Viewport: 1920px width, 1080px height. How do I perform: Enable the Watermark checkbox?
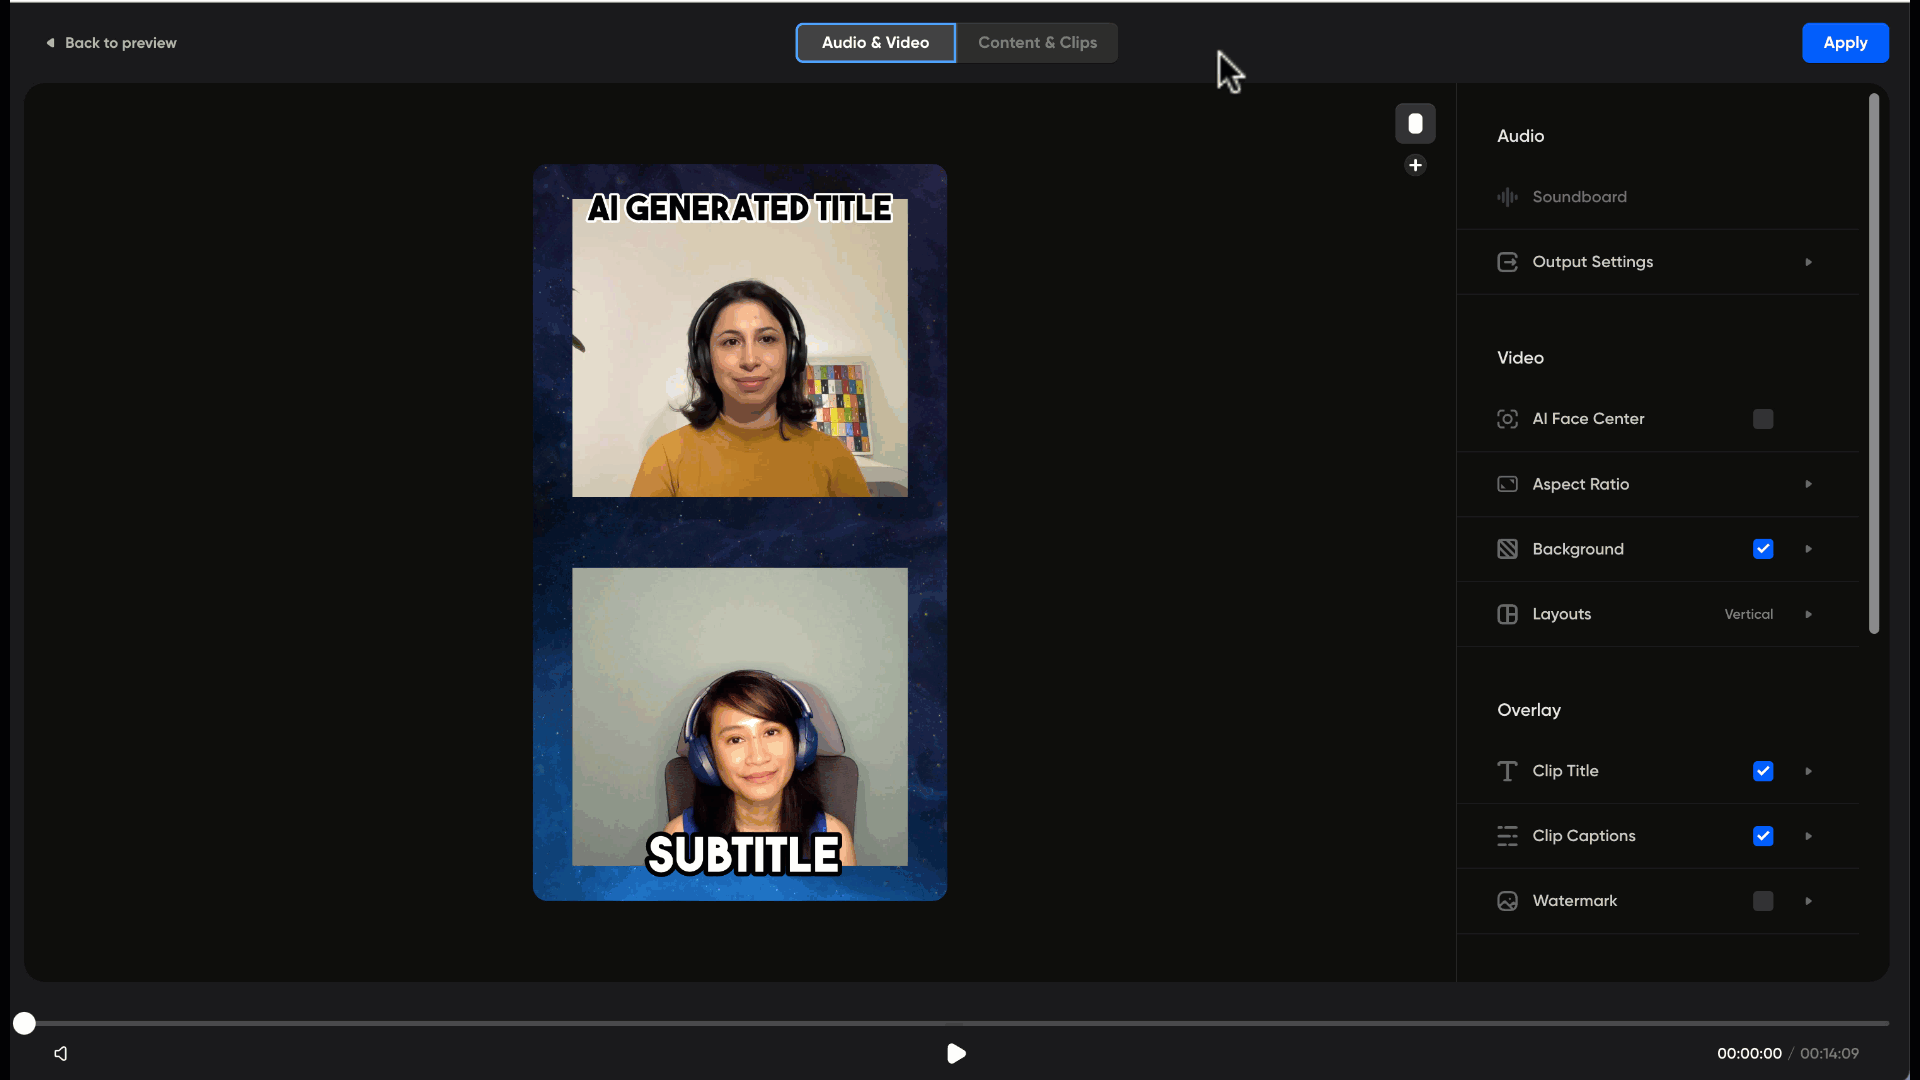(x=1763, y=901)
